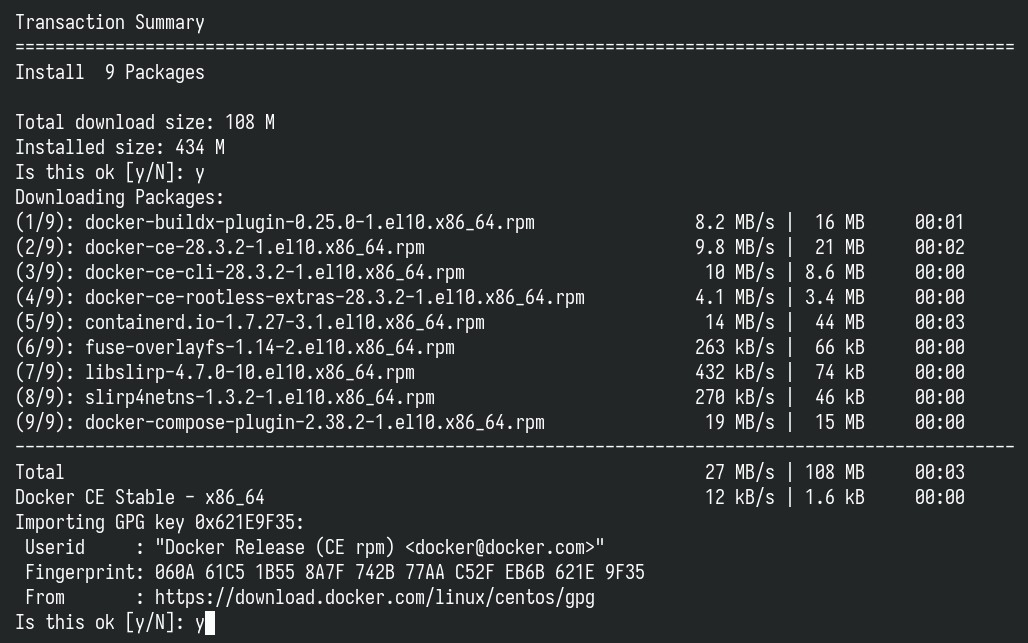Click the docker-ce-rootless-extras rpm filename
Image resolution: width=1028 pixels, height=643 pixels.
pyautogui.click(x=335, y=298)
